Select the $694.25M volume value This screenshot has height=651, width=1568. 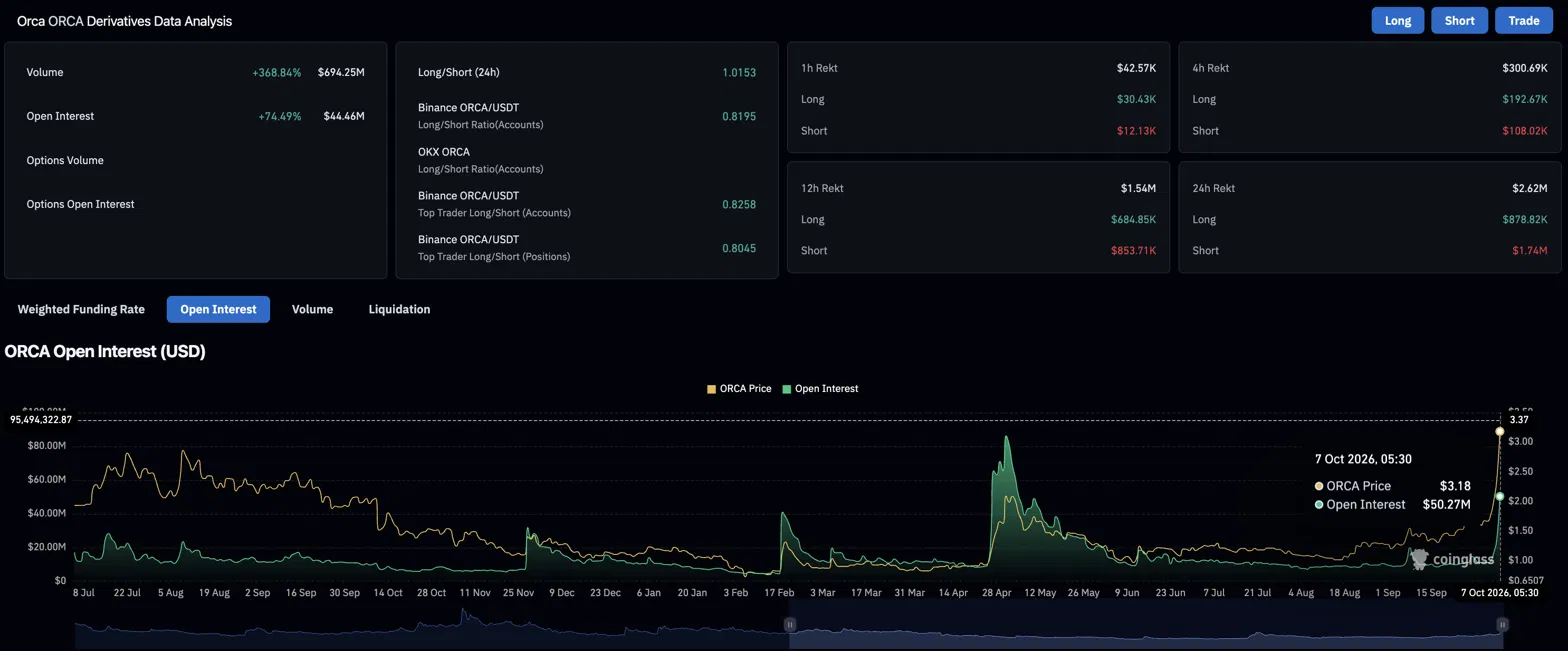341,73
